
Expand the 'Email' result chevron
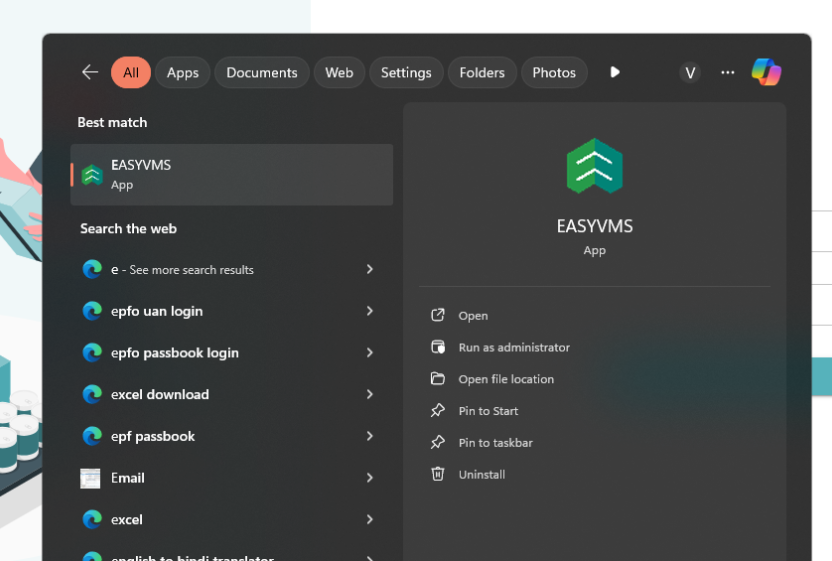click(x=370, y=478)
